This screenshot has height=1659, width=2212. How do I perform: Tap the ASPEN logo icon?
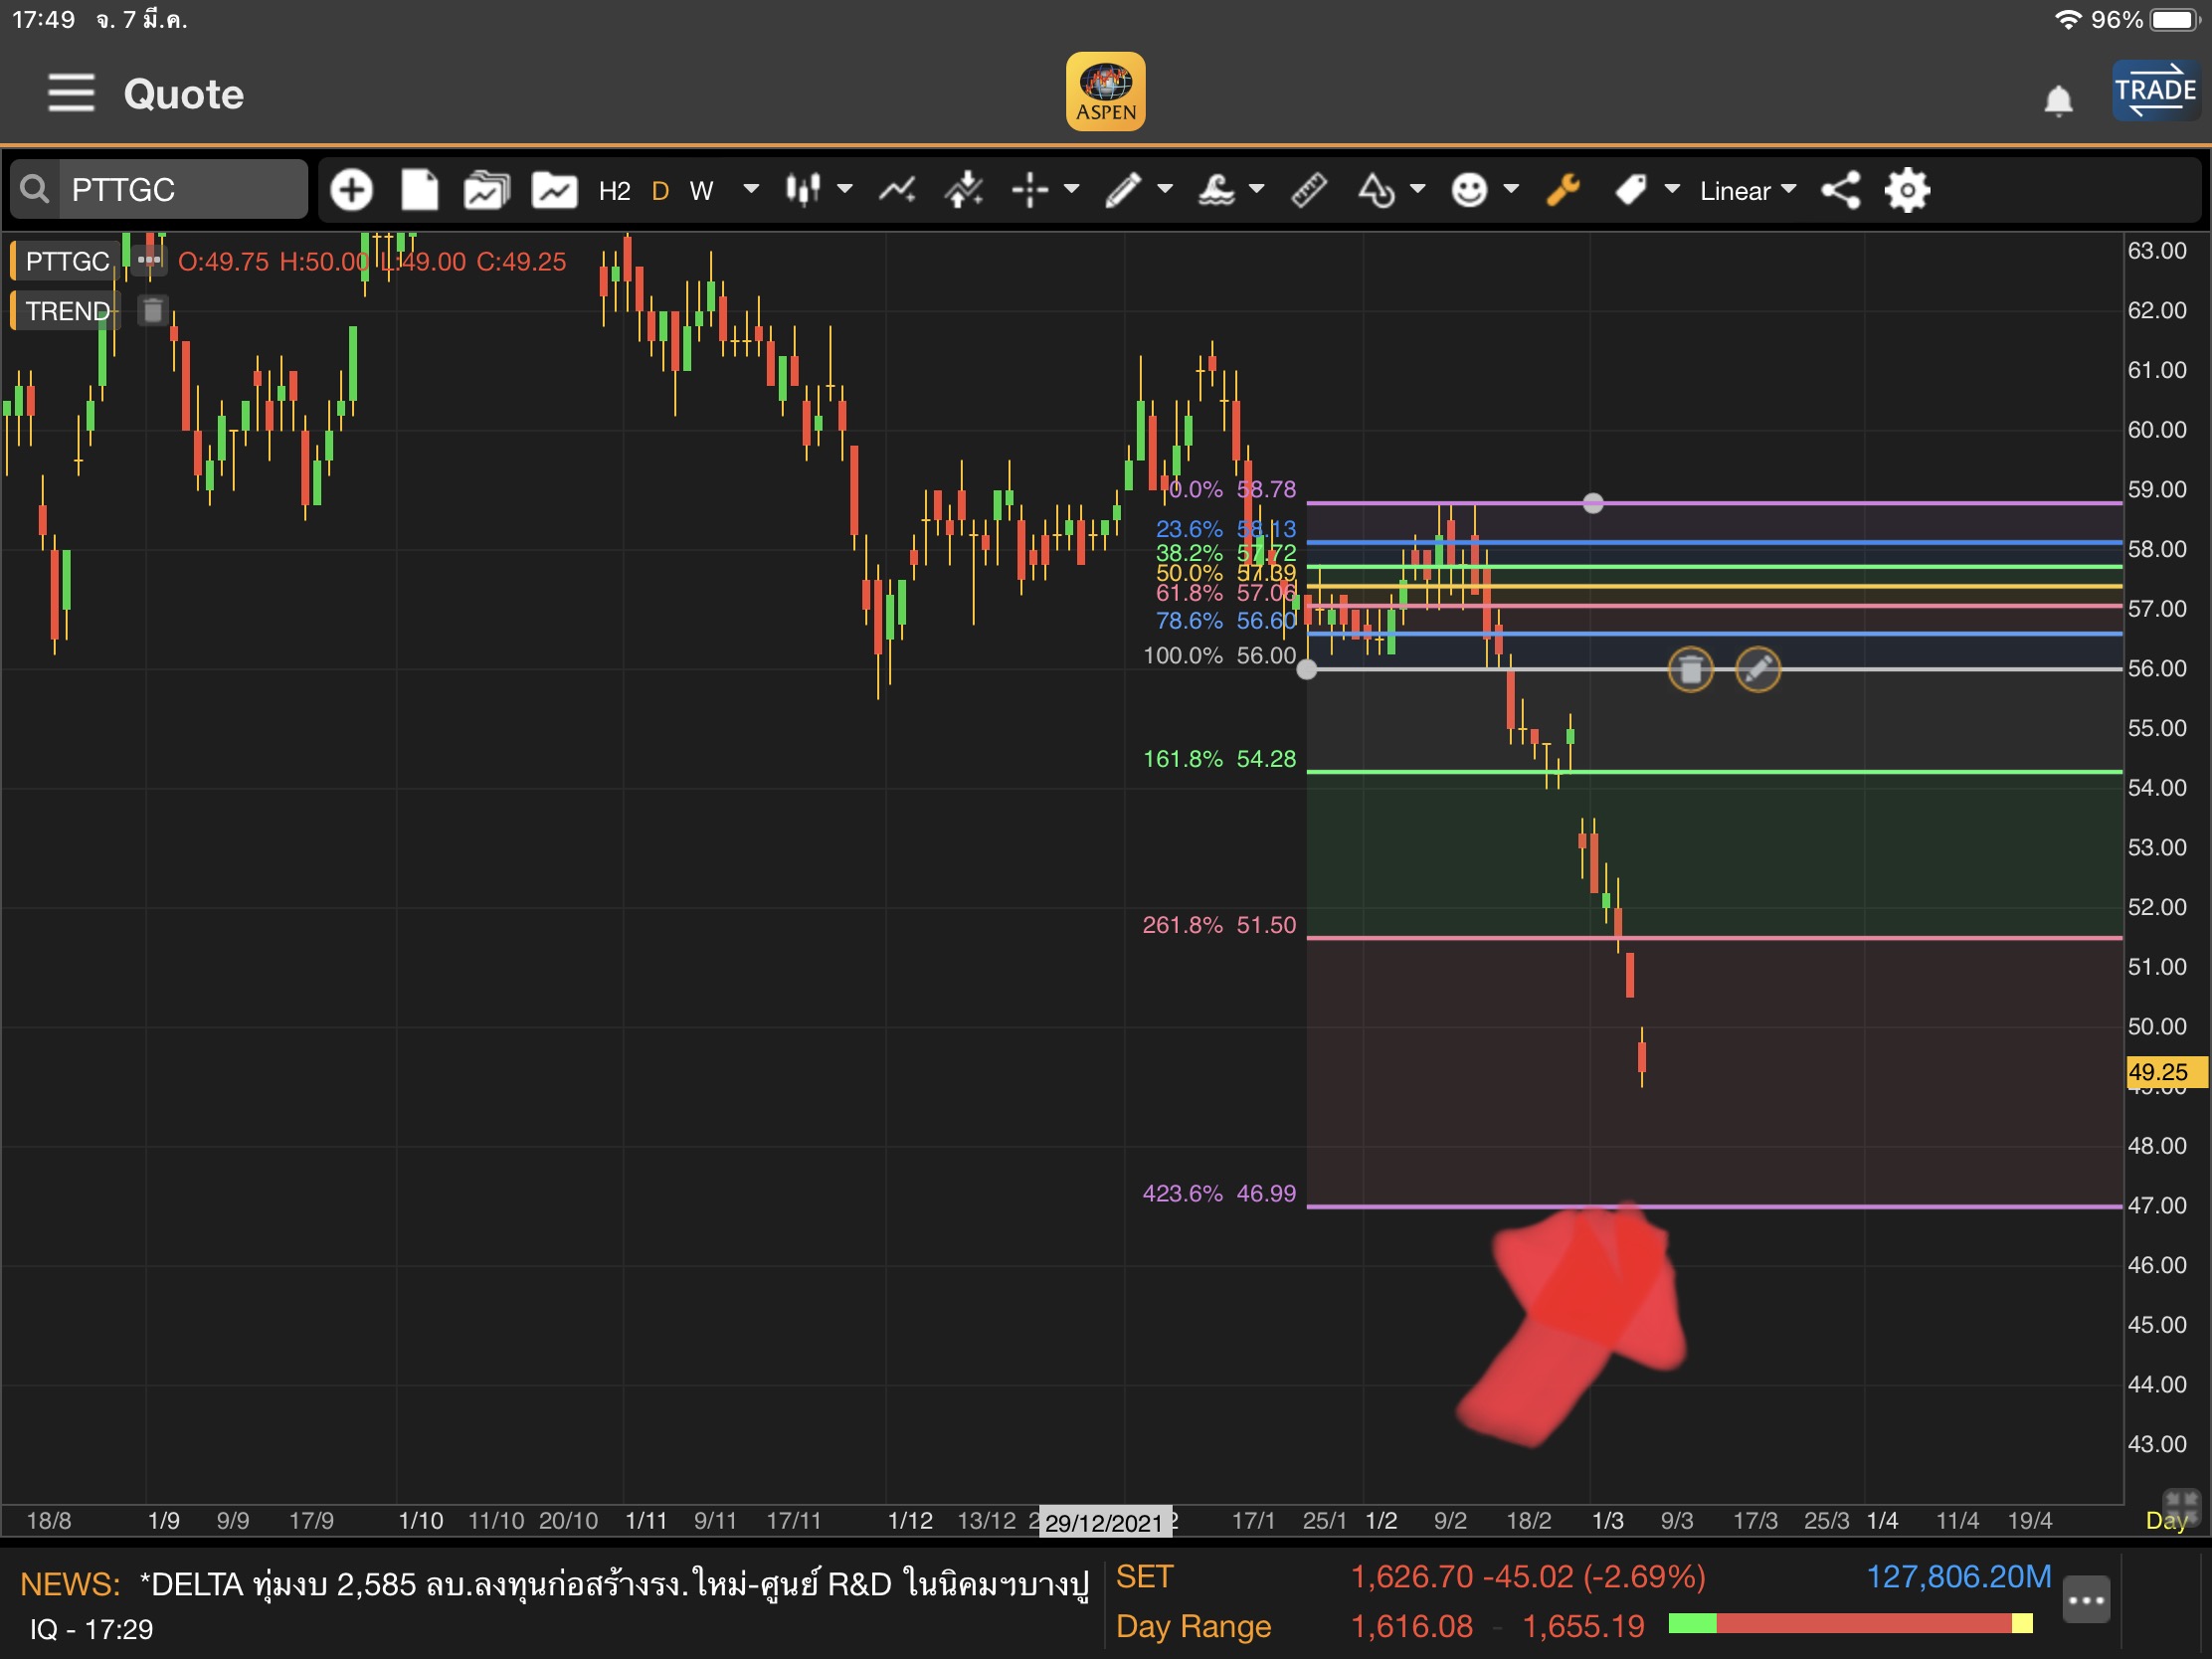coord(1105,92)
